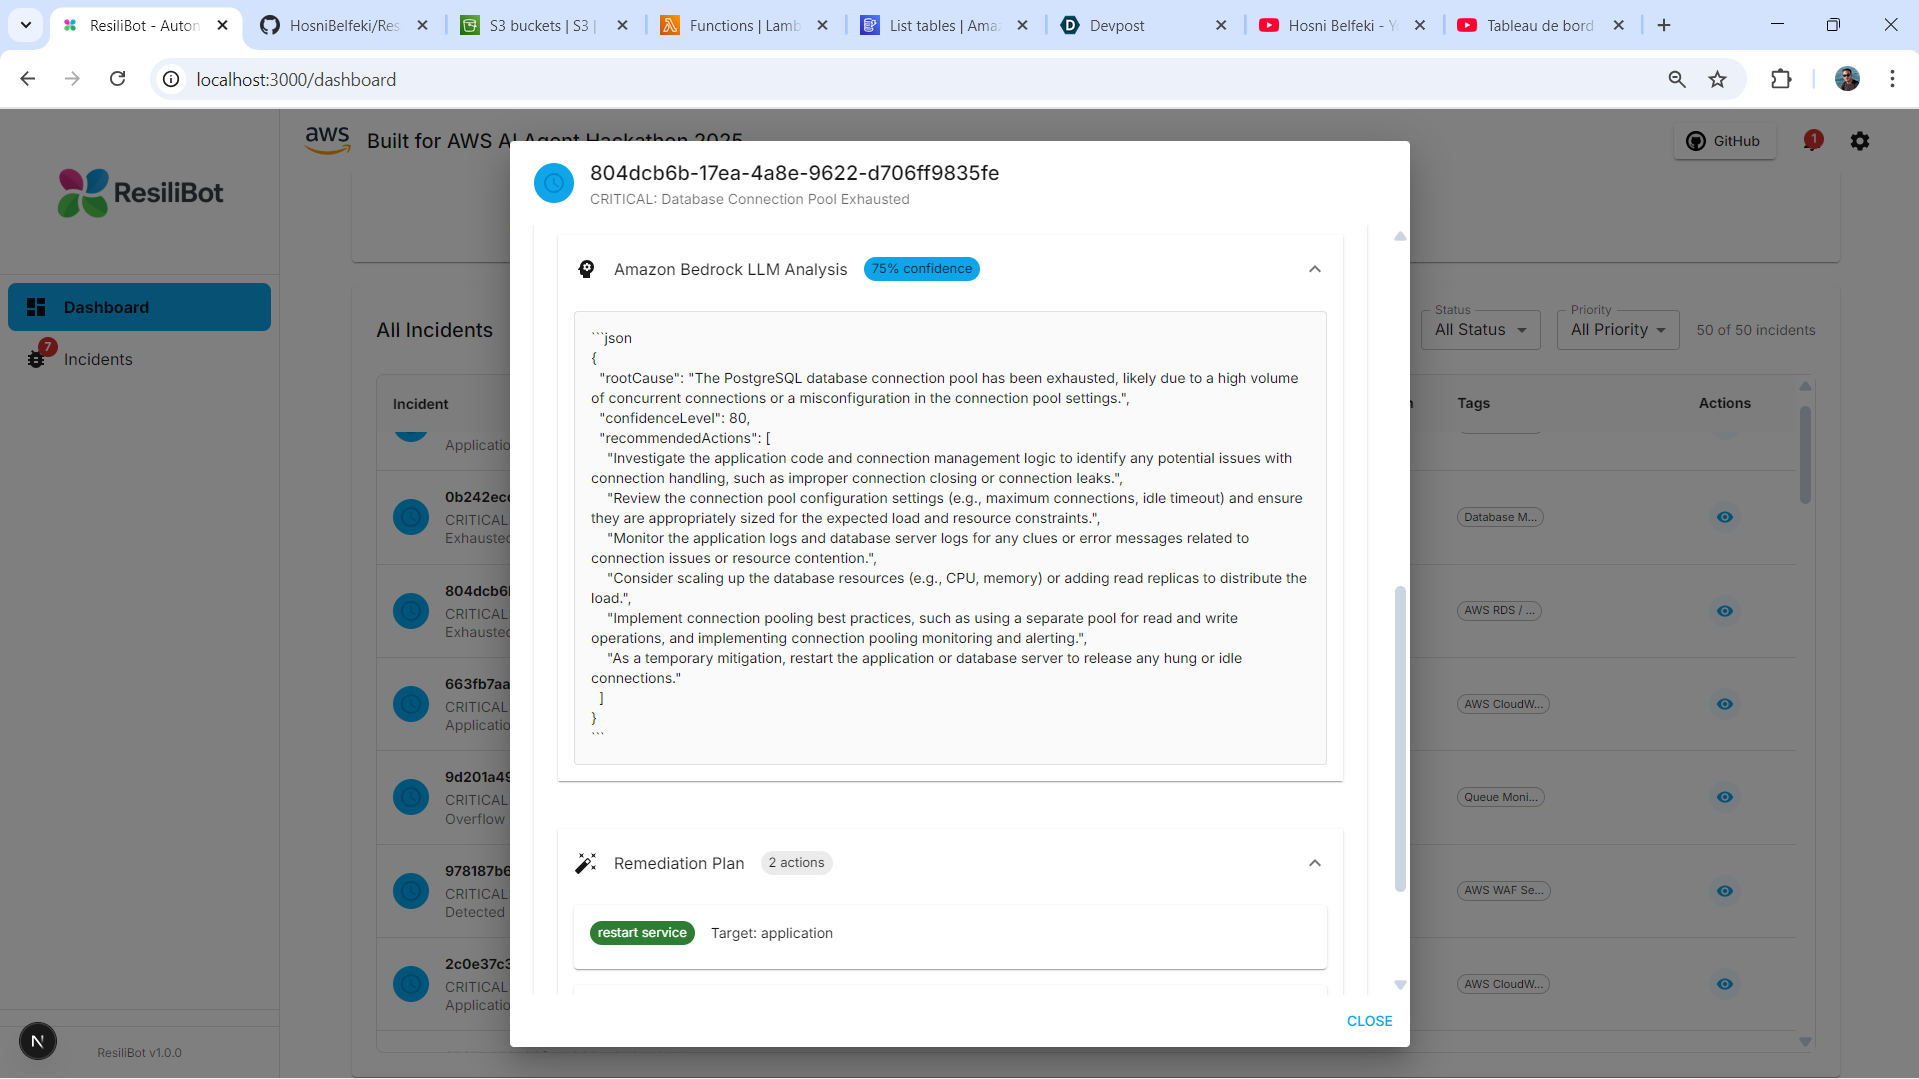This screenshot has height=1079, width=1919.
Task: Bookmark this page with star icon
Action: (1717, 79)
